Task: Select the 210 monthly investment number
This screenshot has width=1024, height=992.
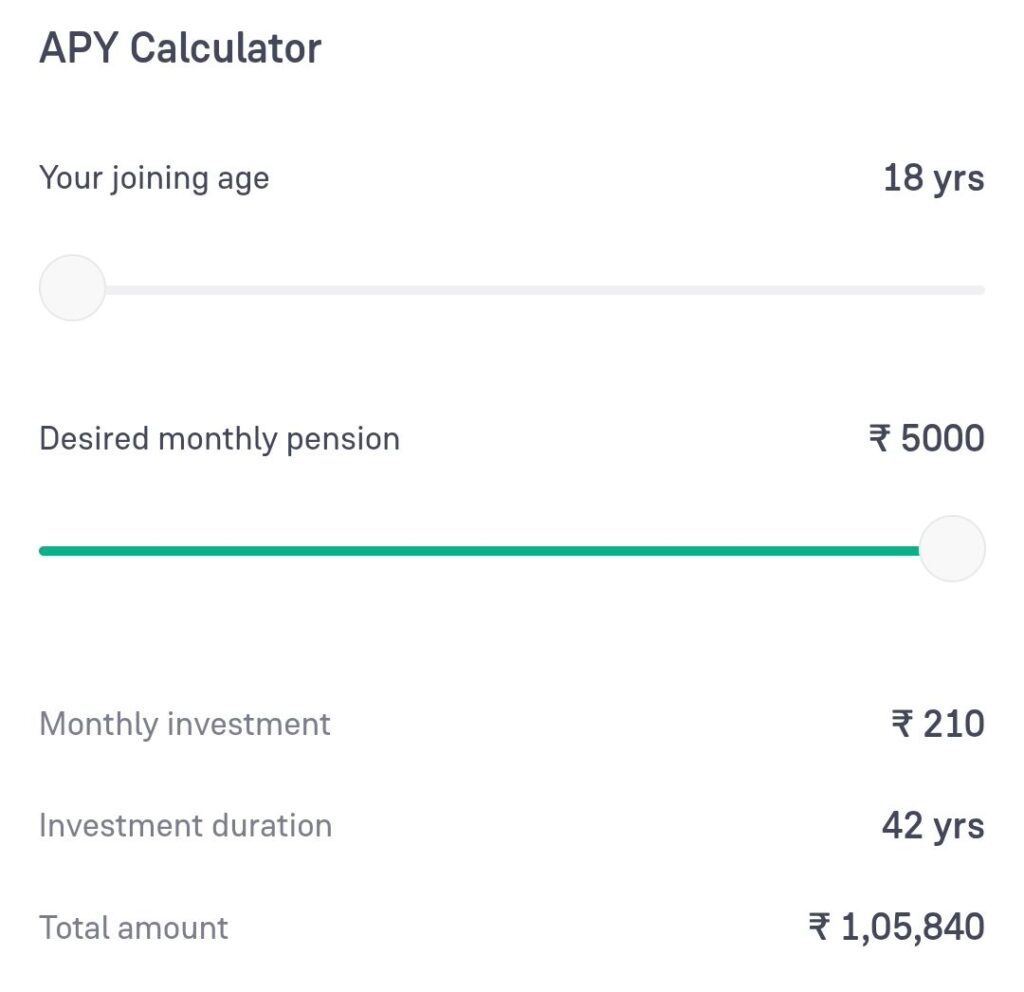Action: [954, 724]
